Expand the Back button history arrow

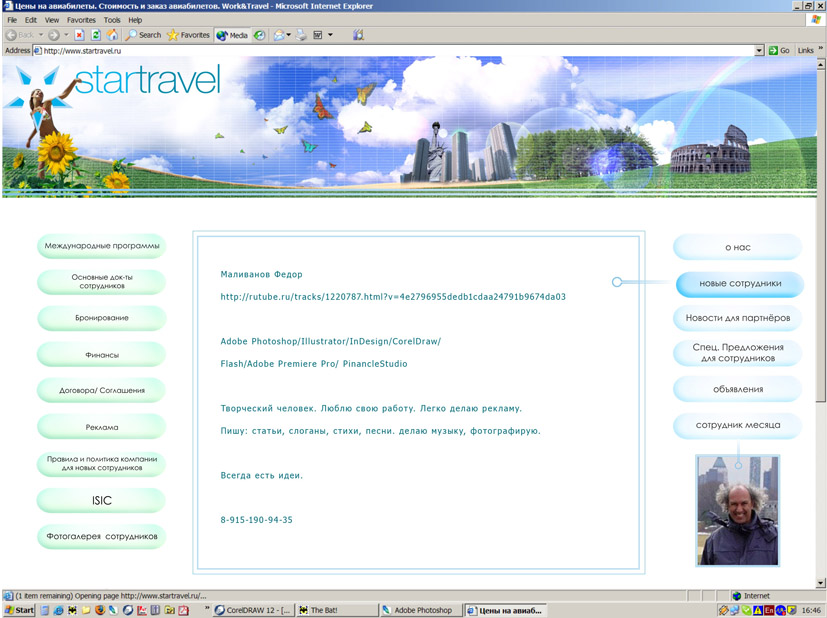pos(41,35)
